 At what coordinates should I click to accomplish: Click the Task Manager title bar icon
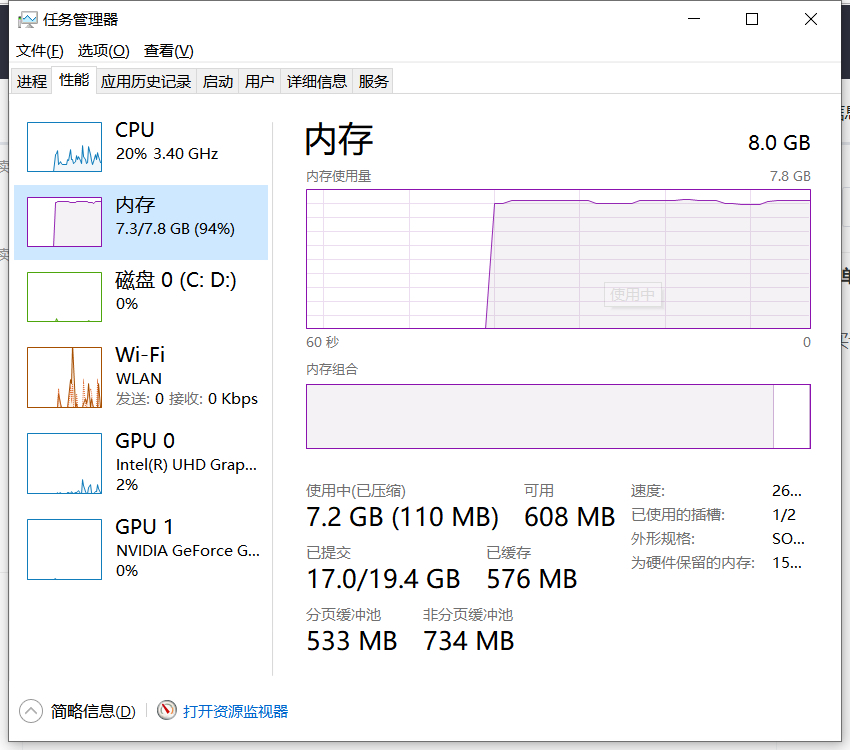pyautogui.click(x=28, y=20)
